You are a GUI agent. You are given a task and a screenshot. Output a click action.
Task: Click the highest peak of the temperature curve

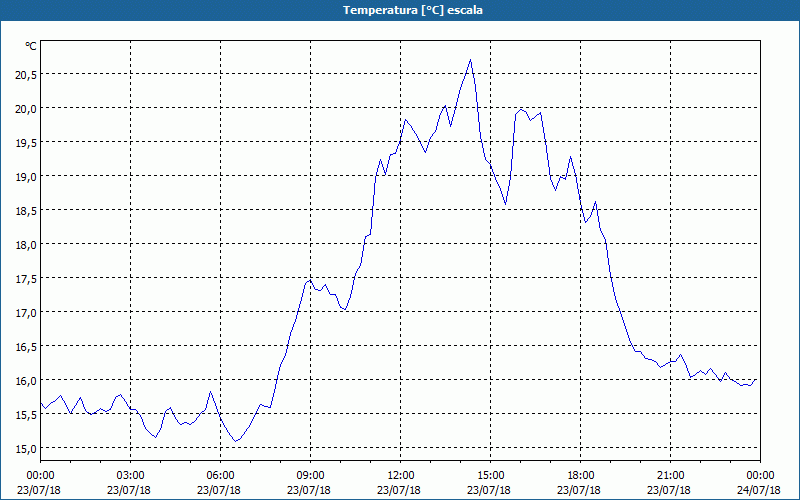pyautogui.click(x=470, y=60)
